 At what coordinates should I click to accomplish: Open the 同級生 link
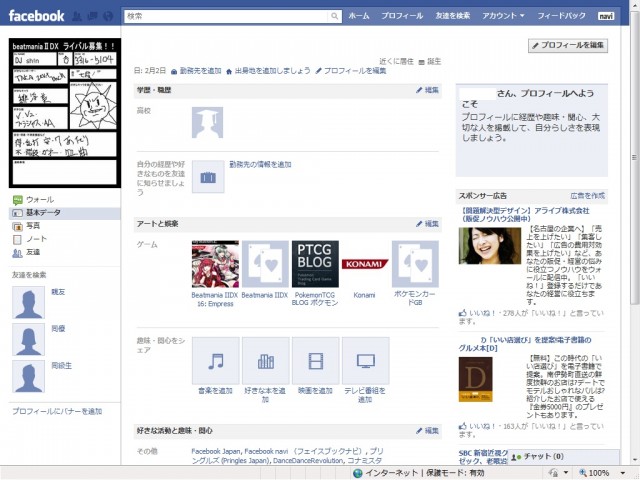(61, 366)
